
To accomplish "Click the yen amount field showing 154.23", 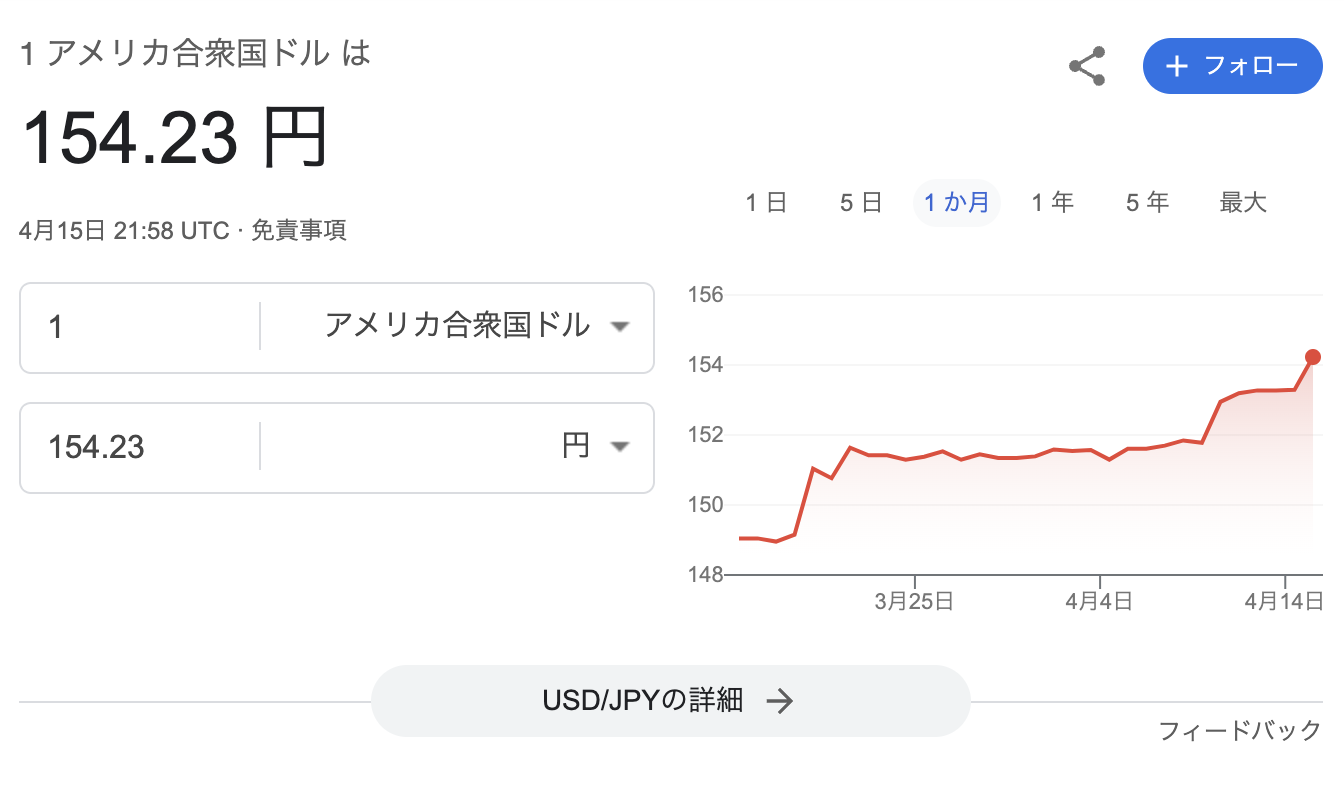I will click(140, 447).
